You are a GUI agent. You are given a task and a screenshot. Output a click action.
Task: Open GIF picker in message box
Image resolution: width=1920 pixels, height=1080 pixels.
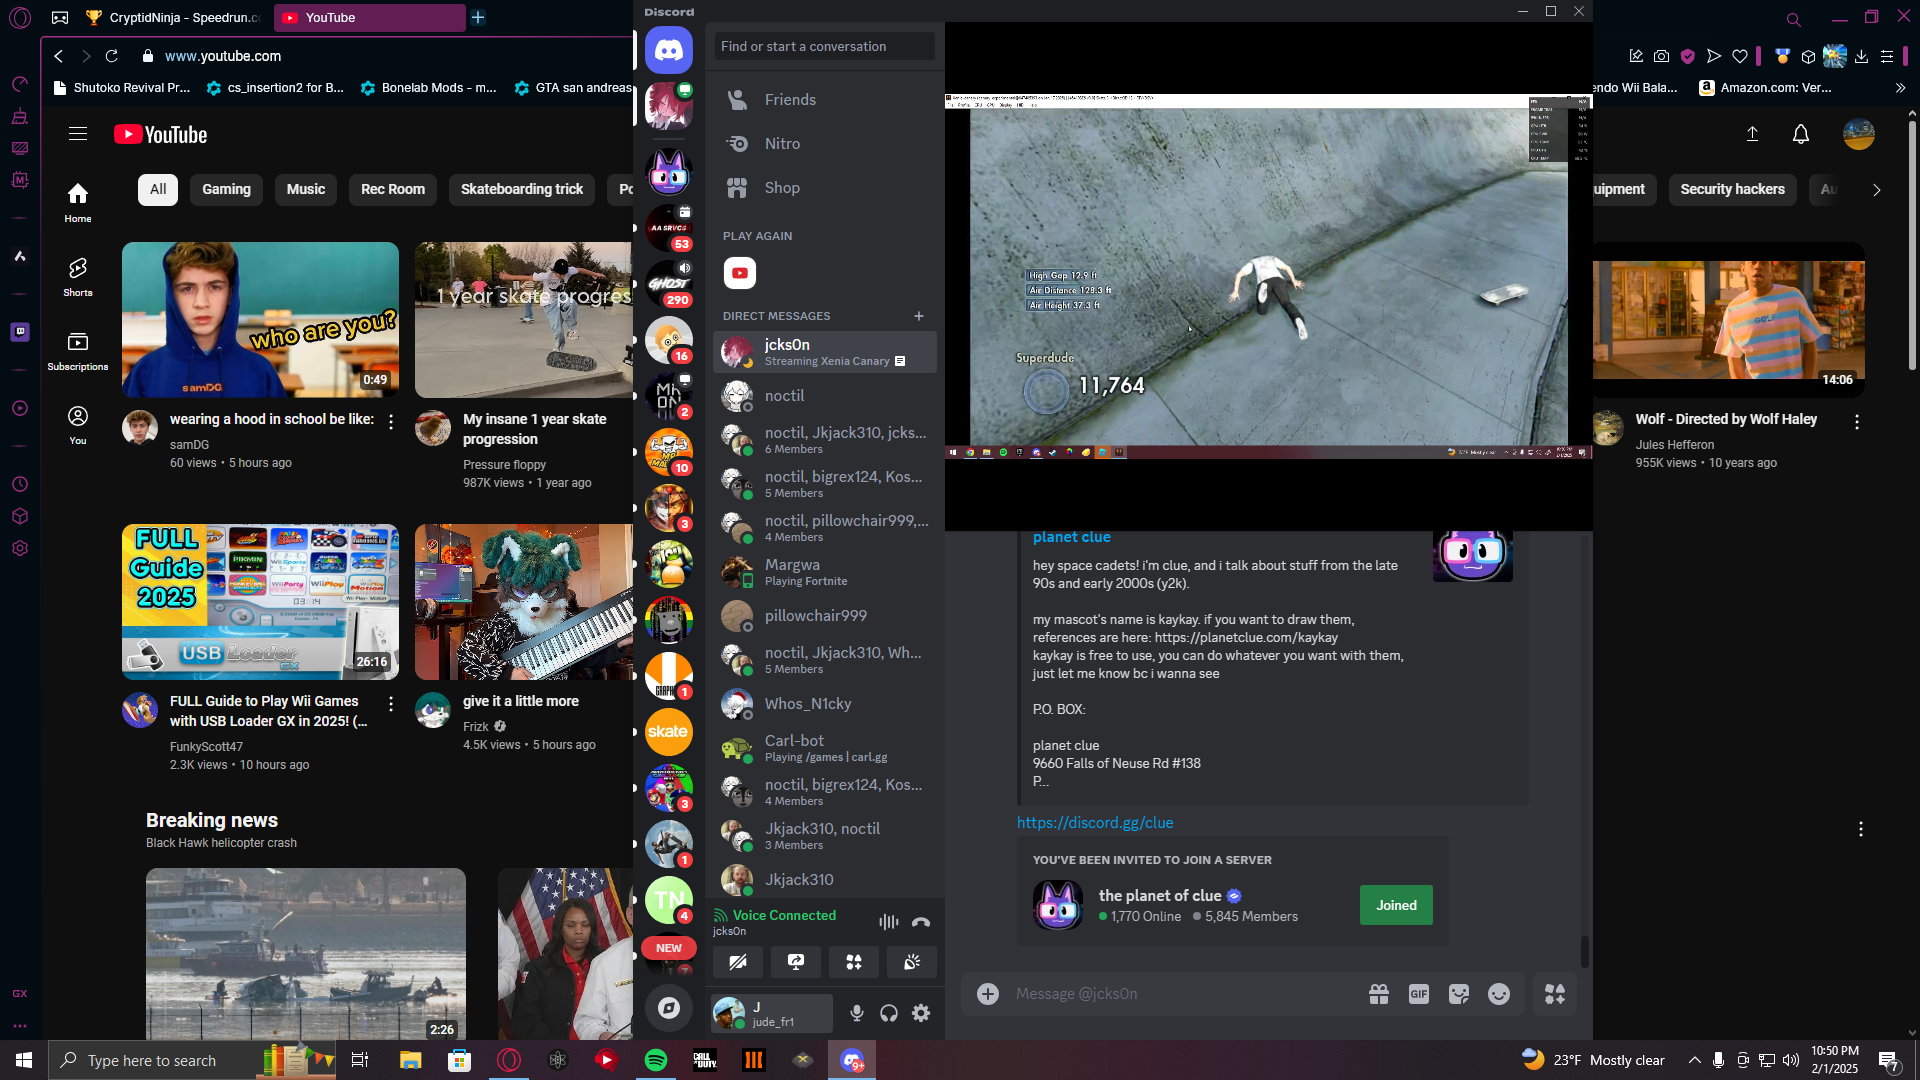(1418, 994)
